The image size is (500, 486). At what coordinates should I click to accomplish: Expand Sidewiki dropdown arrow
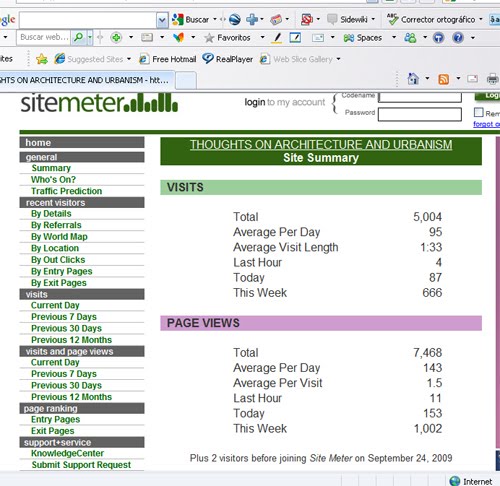(x=373, y=19)
